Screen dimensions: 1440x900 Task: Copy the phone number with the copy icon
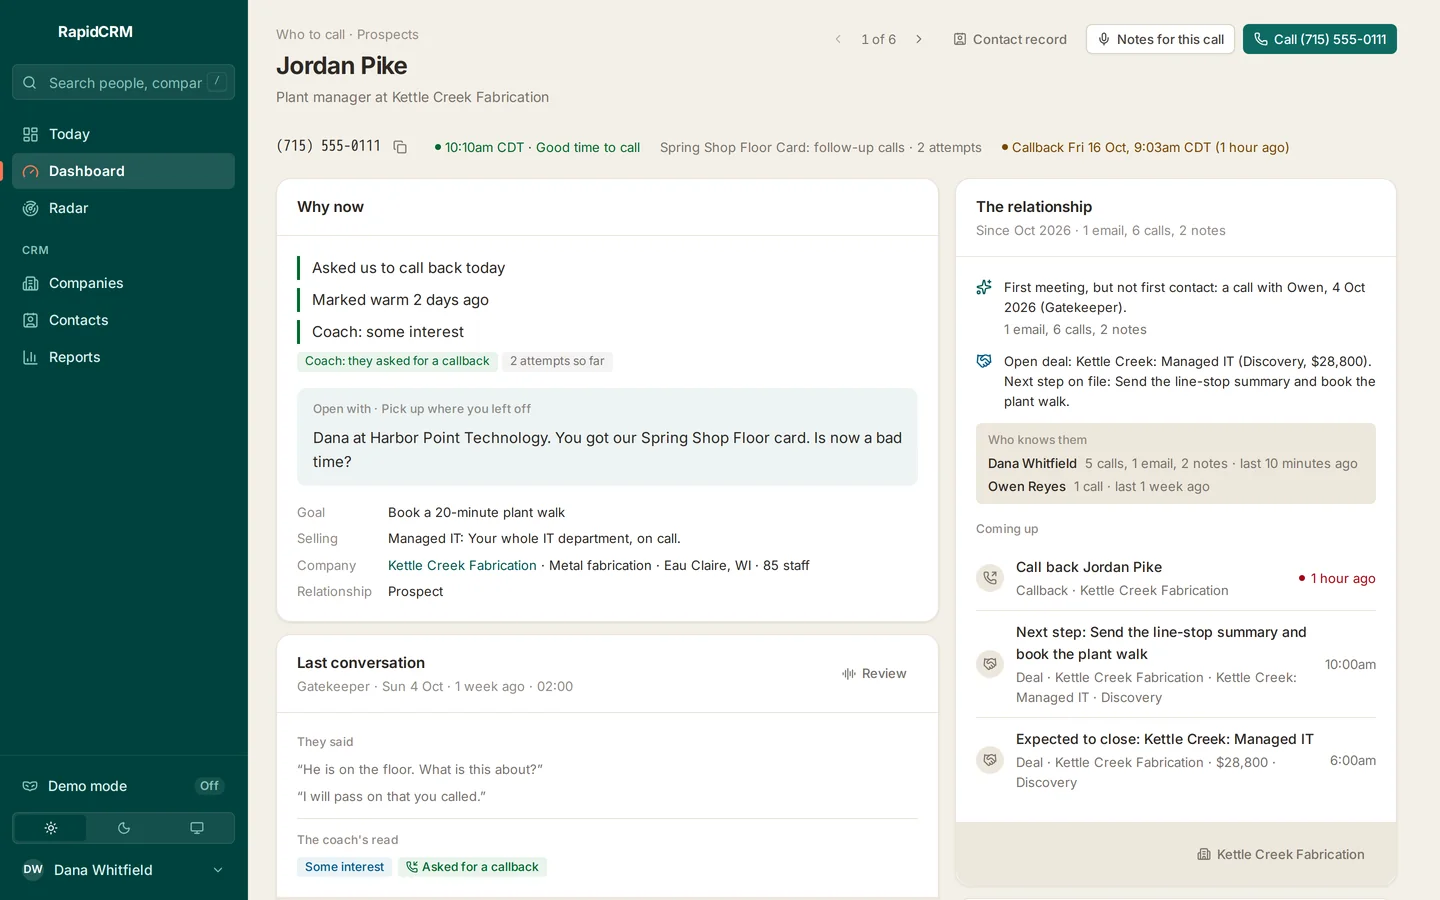click(400, 147)
